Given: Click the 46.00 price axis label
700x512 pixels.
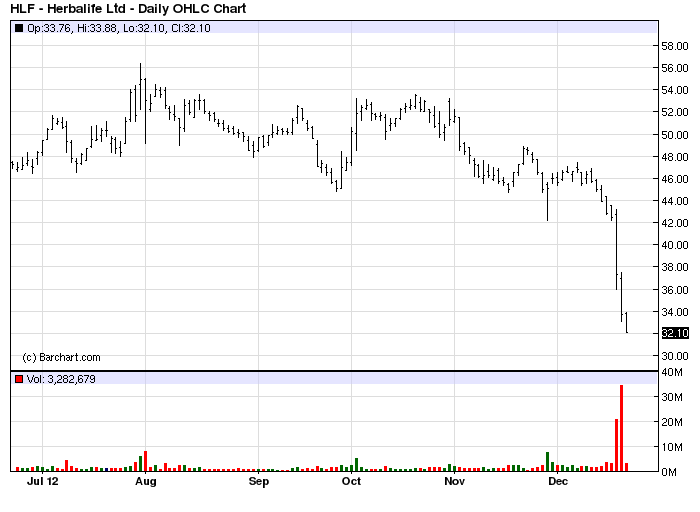Looking at the screenshot, I should coord(675,179).
